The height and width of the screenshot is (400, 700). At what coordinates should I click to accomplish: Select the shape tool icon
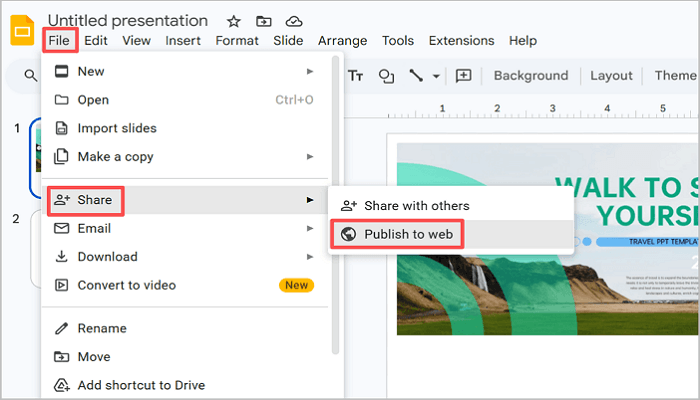[x=386, y=76]
